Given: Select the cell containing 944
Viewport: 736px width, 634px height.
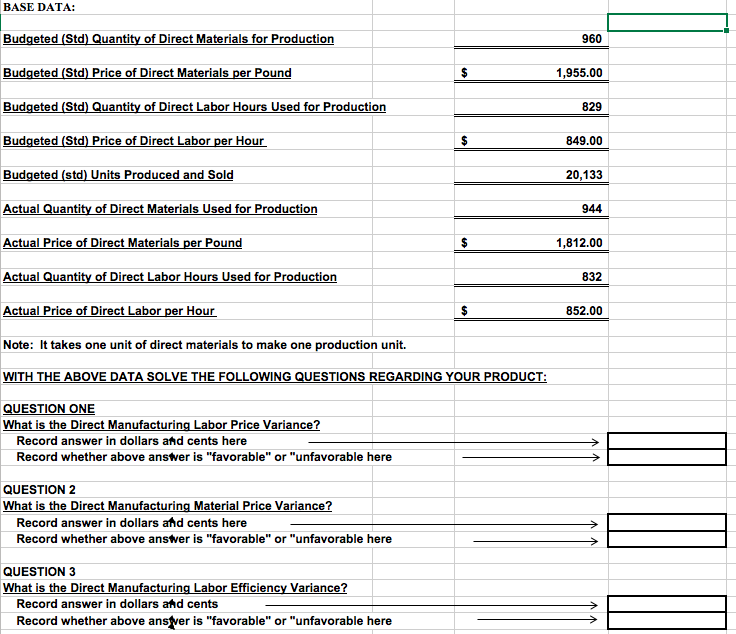Looking at the screenshot, I should 531,209.
